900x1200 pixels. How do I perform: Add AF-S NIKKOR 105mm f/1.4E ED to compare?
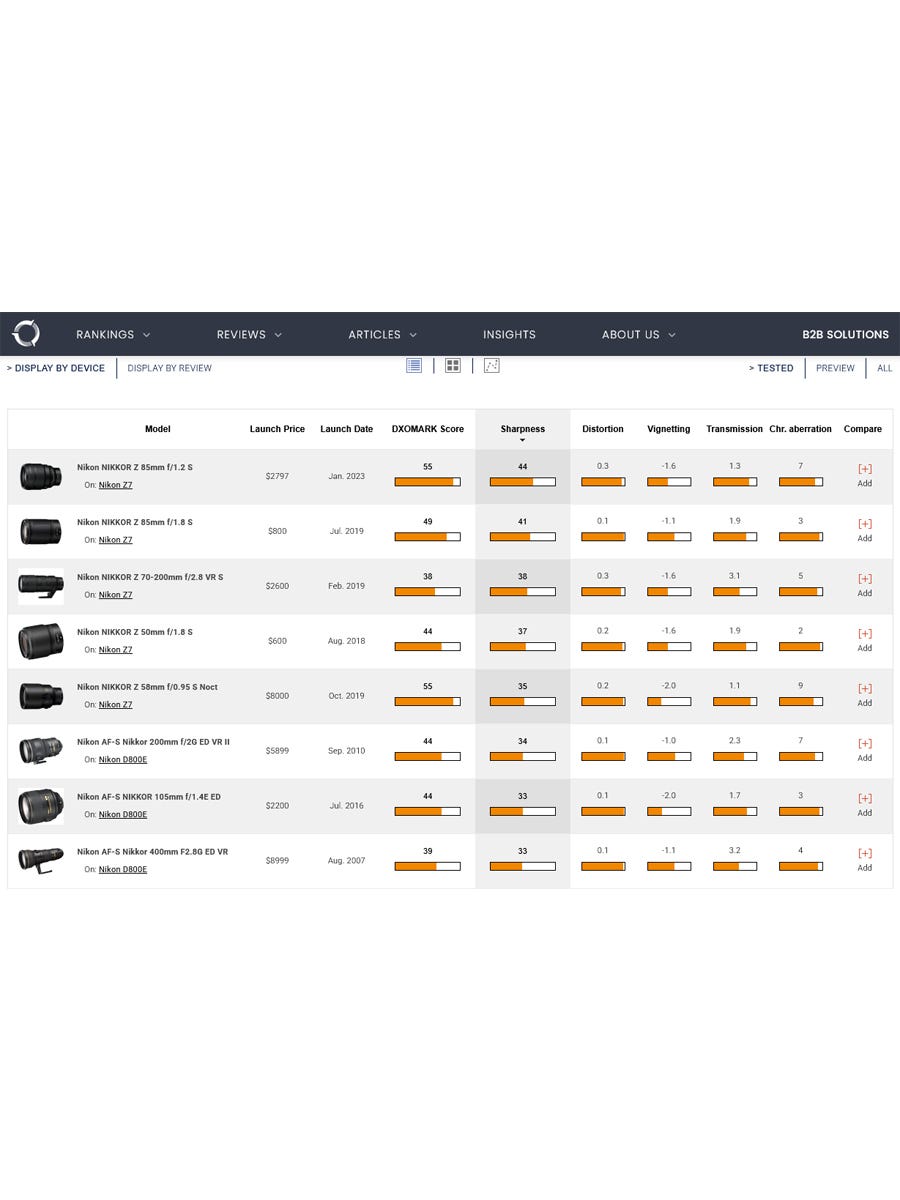click(x=865, y=805)
